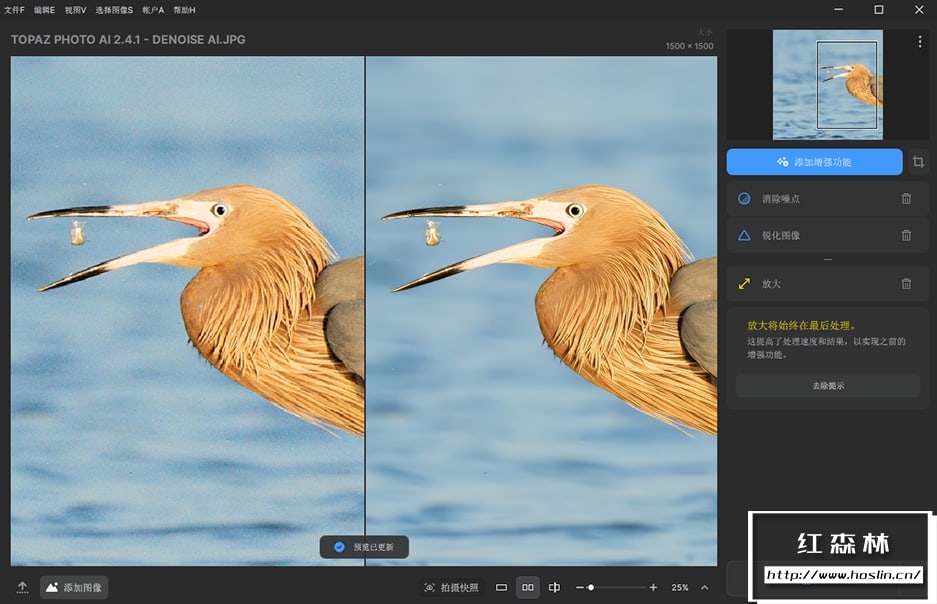Switch to split slider comparison view
Image resolution: width=937 pixels, height=604 pixels.
(554, 588)
